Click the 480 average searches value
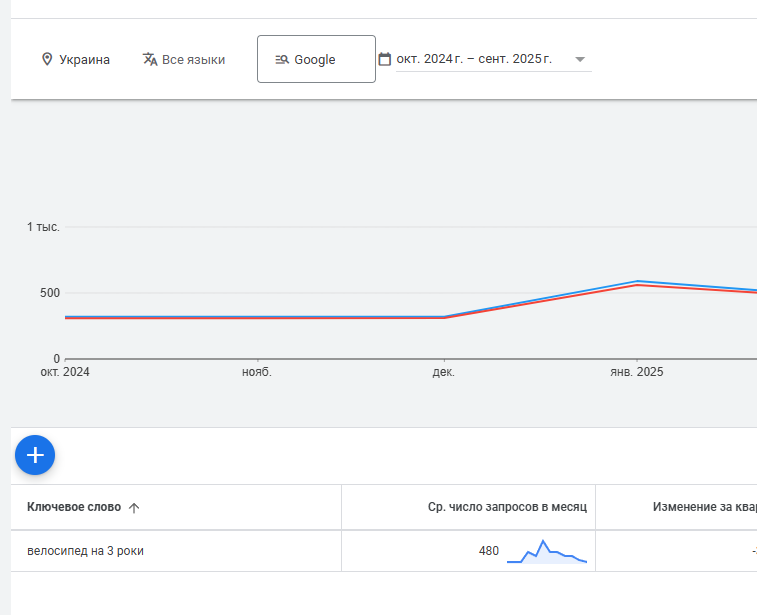This screenshot has height=615, width=757. [488, 551]
